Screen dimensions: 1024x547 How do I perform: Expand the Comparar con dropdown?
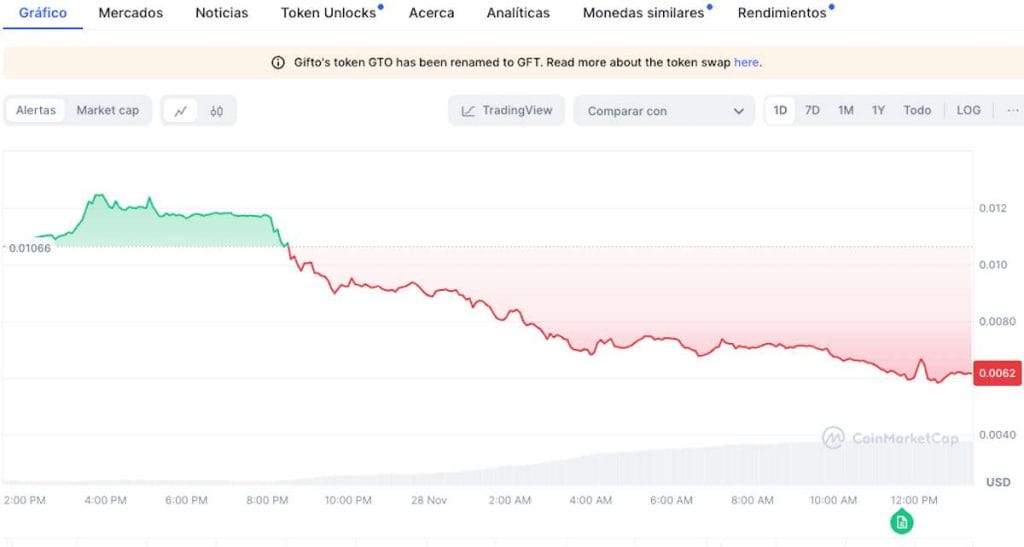[x=664, y=111]
